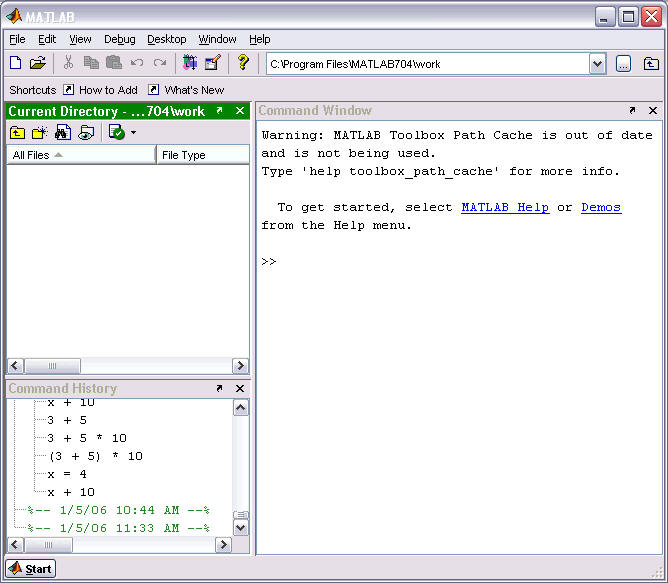Launch the GUIDE tool icon
This screenshot has width=668, height=583.
212,63
